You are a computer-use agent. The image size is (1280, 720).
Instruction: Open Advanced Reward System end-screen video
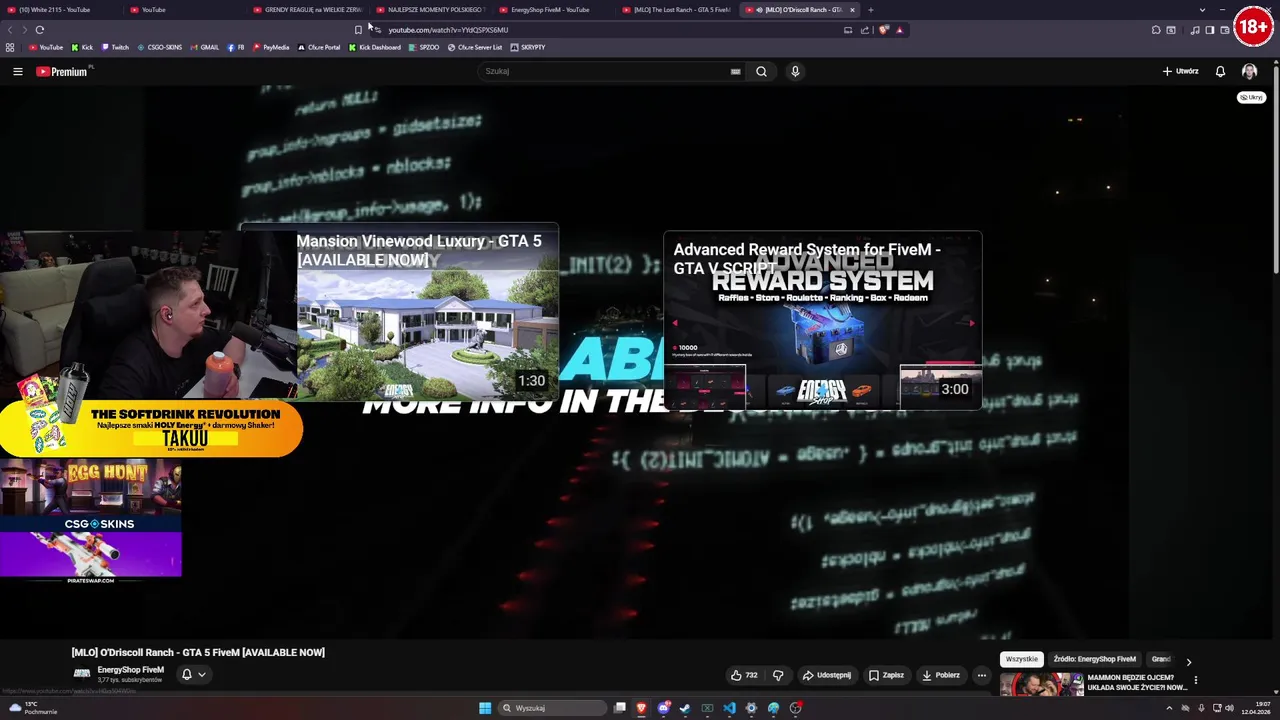822,321
